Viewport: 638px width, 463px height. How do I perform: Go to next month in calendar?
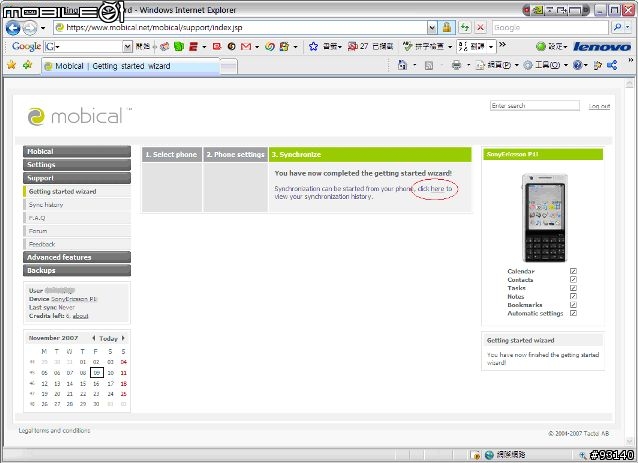(123, 338)
